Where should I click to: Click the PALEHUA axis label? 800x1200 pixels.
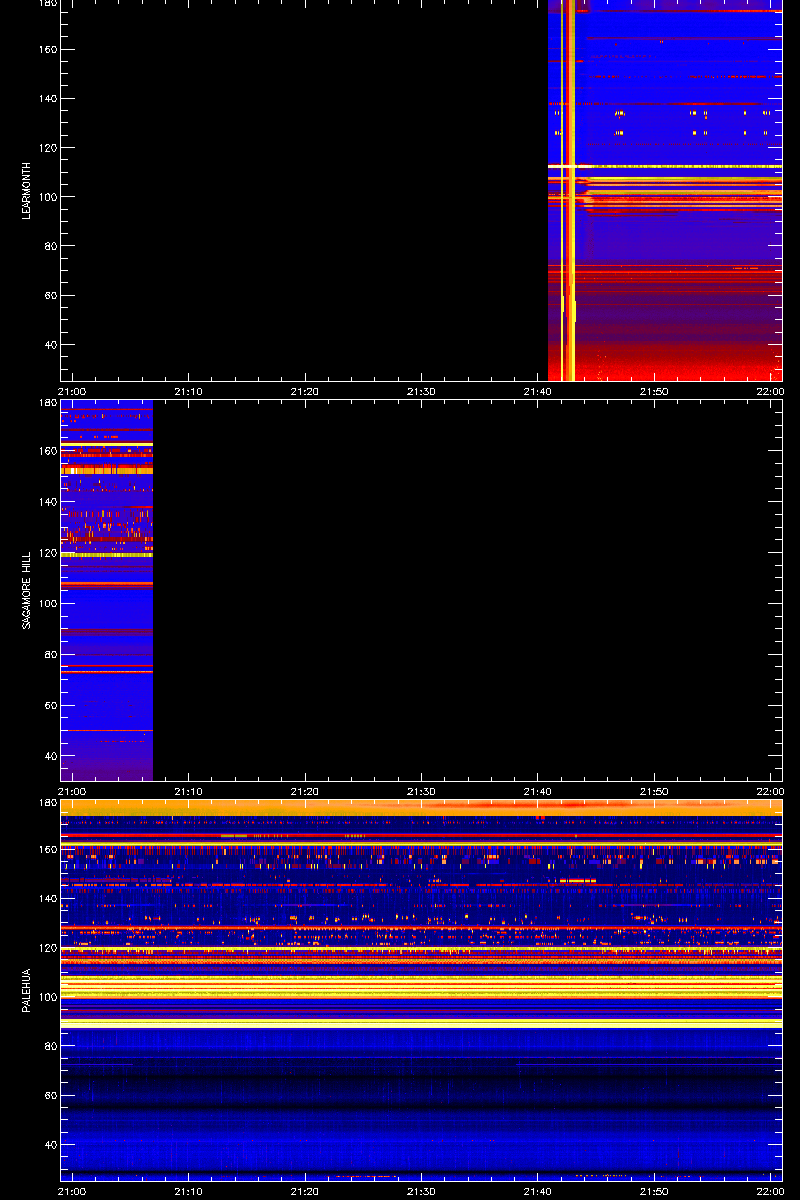(27, 991)
